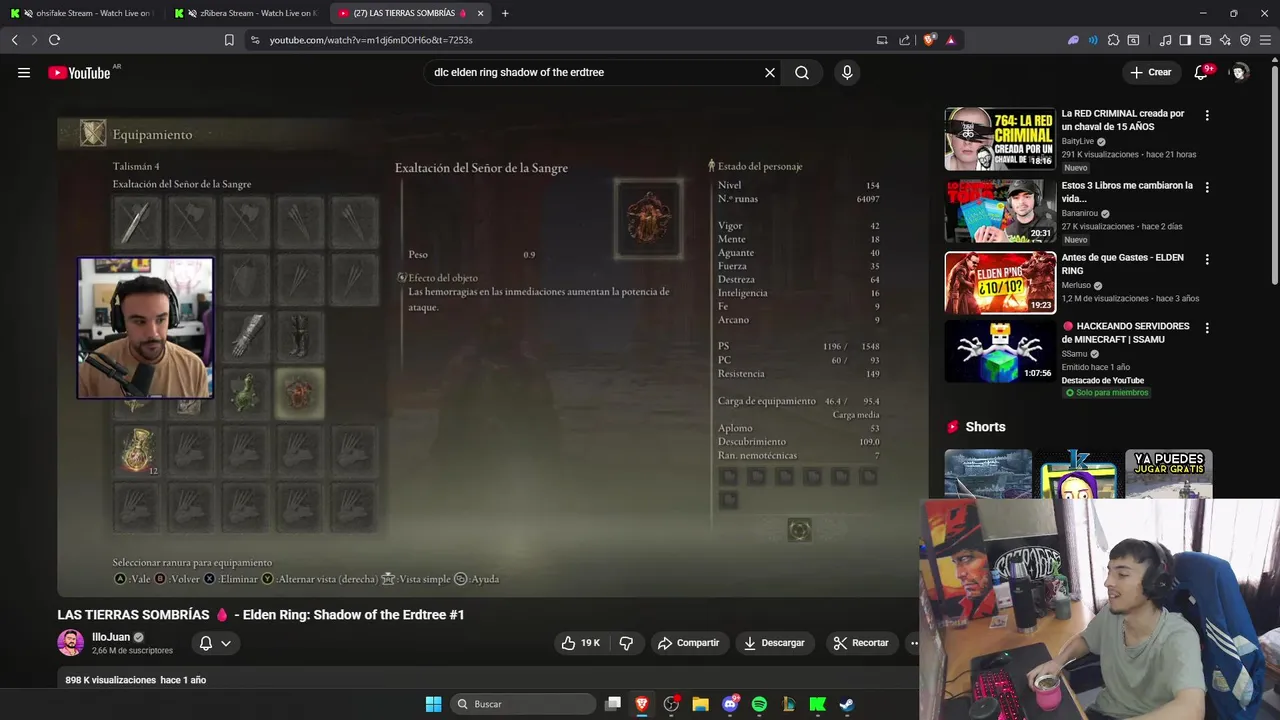Open more options for 'La RED CRIMINAL' video
The width and height of the screenshot is (1280, 720).
click(x=1207, y=115)
